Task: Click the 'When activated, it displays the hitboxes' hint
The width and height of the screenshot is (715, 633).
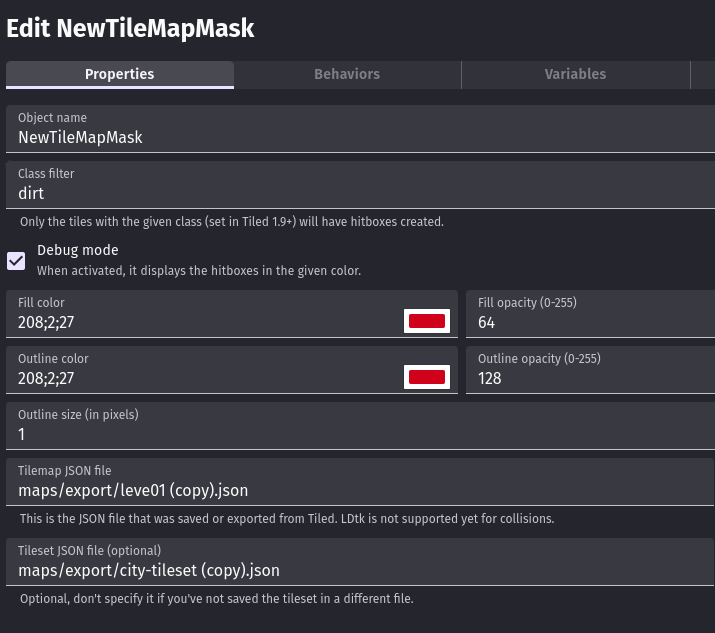Action: [x=199, y=271]
